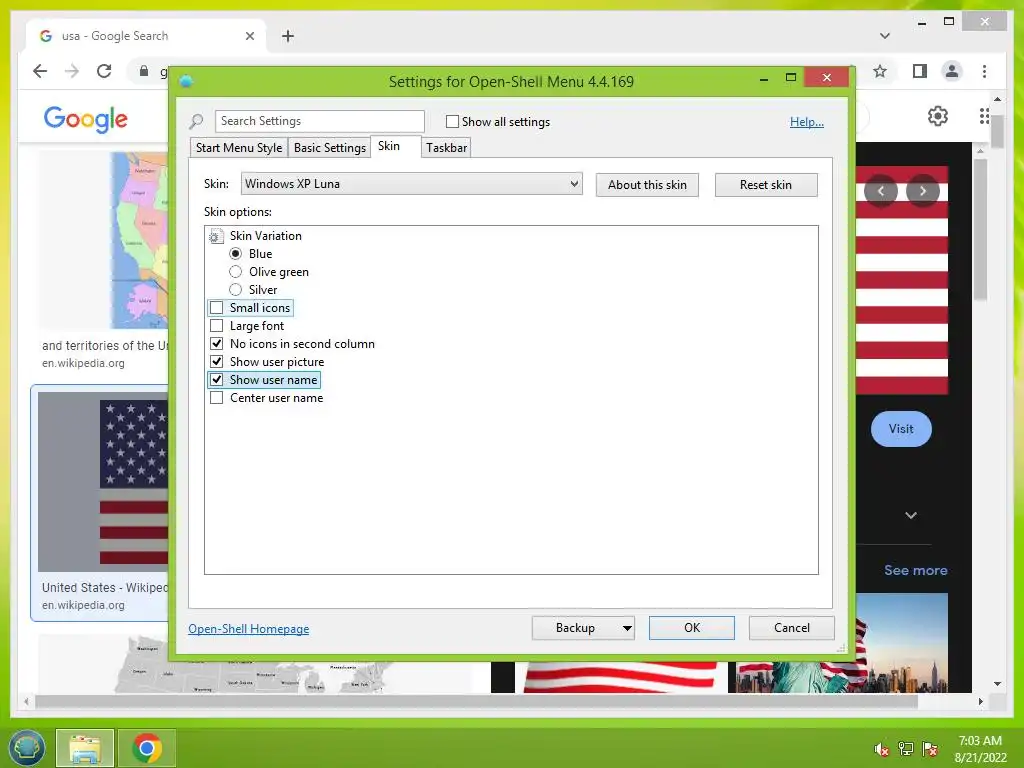Click the Search Settings field

tap(319, 121)
